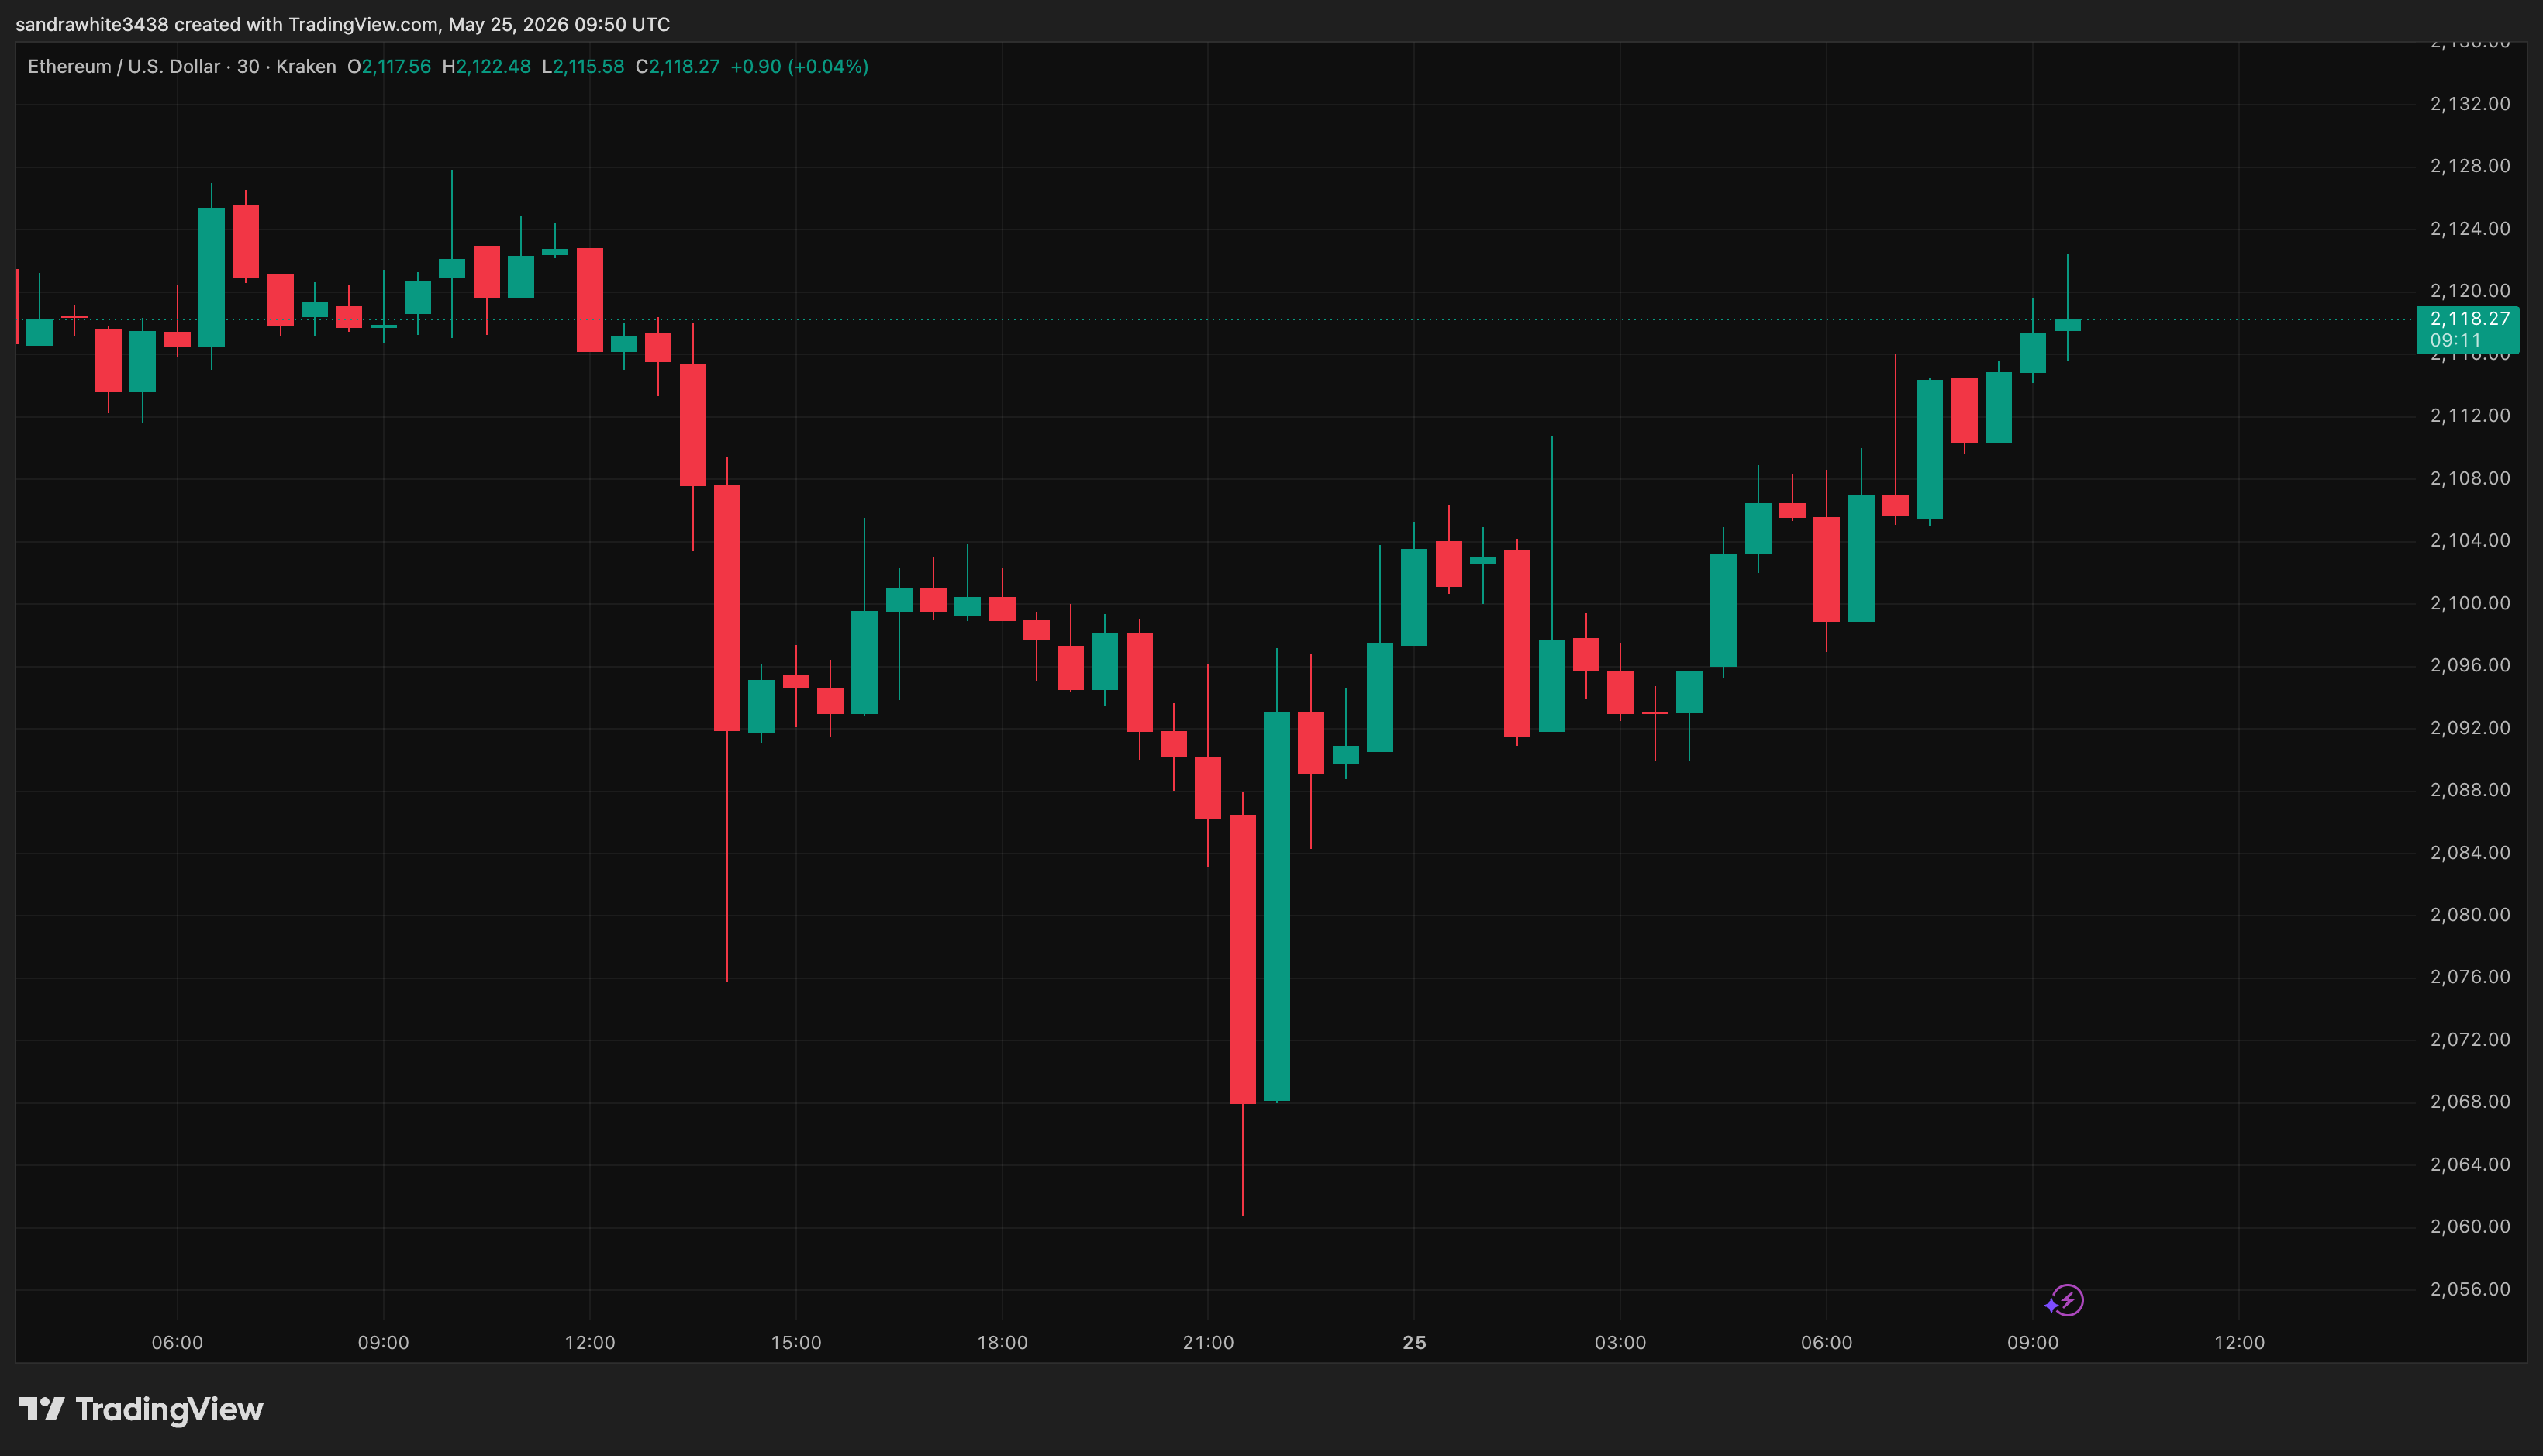Click the 2,080.00 price axis label
Screen dimensions: 2543x1456
2469,915
